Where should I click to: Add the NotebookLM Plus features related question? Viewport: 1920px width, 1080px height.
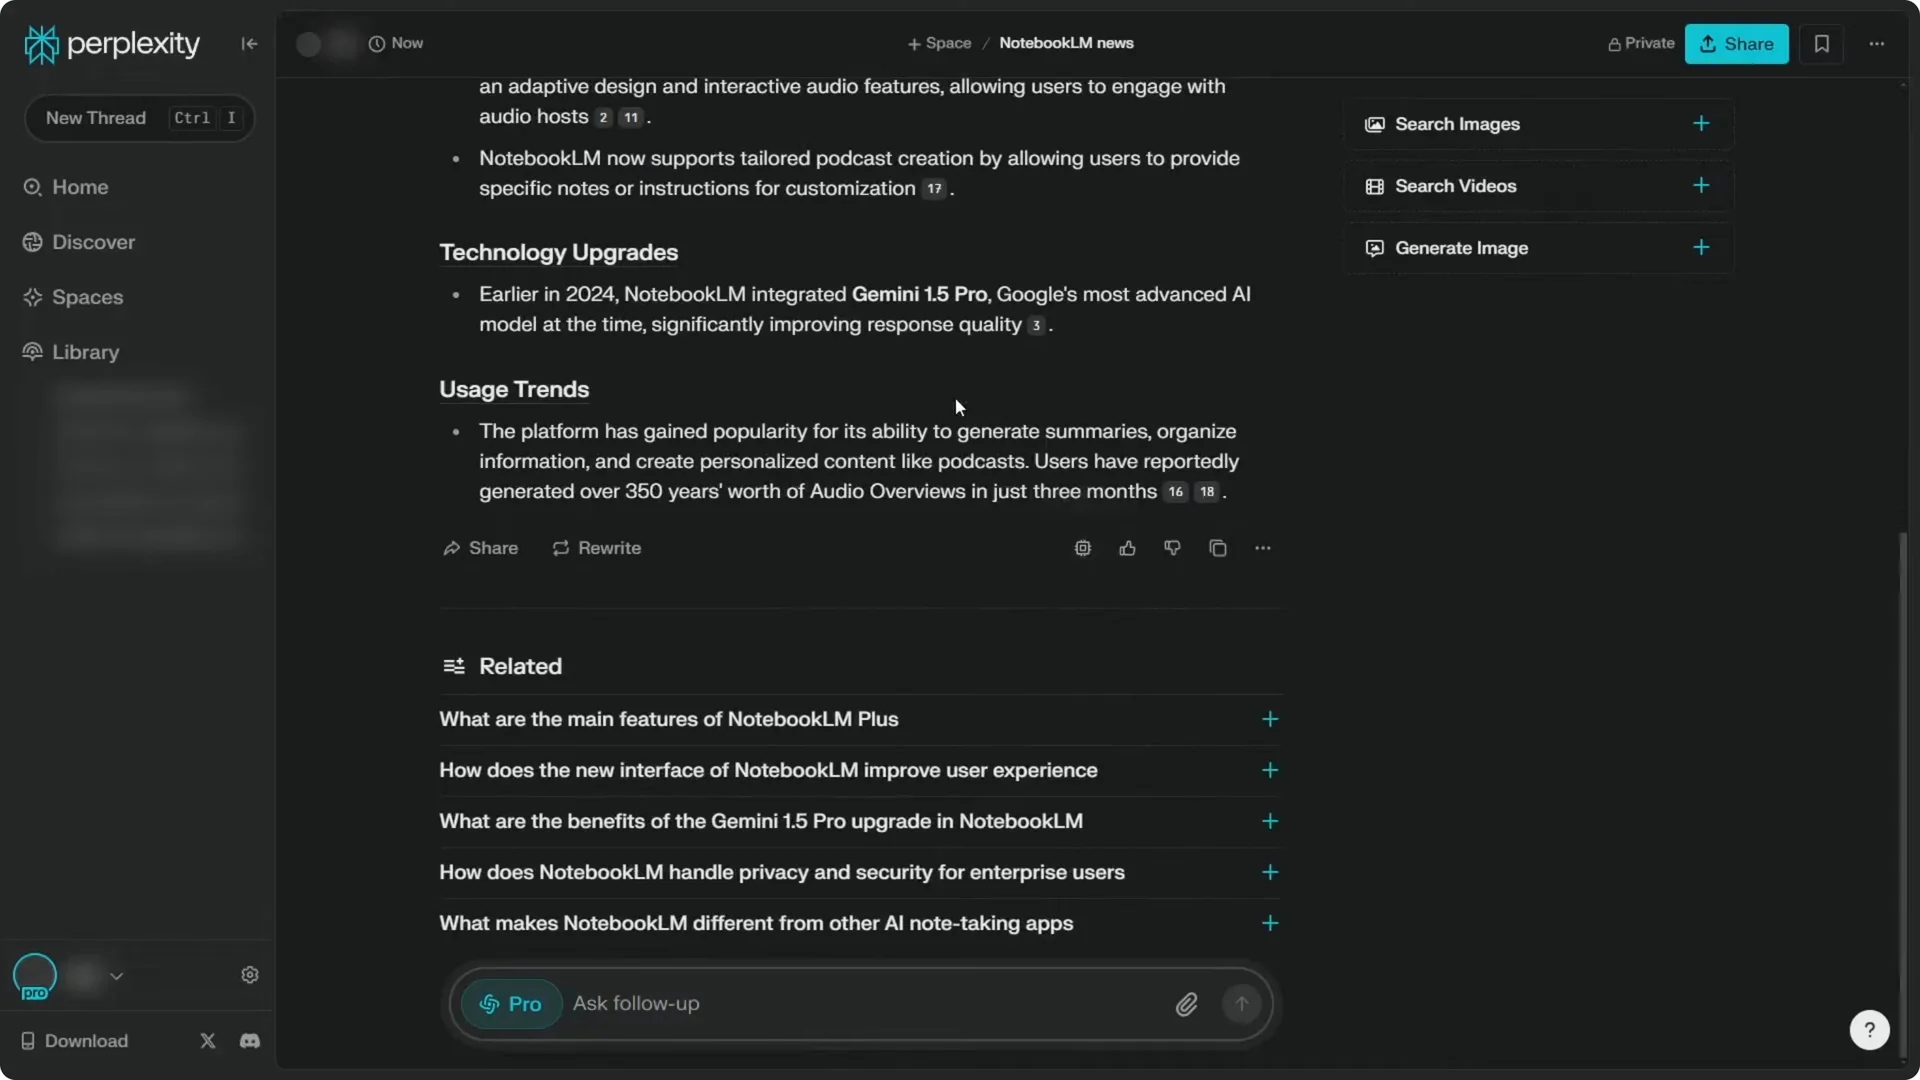(x=1268, y=719)
